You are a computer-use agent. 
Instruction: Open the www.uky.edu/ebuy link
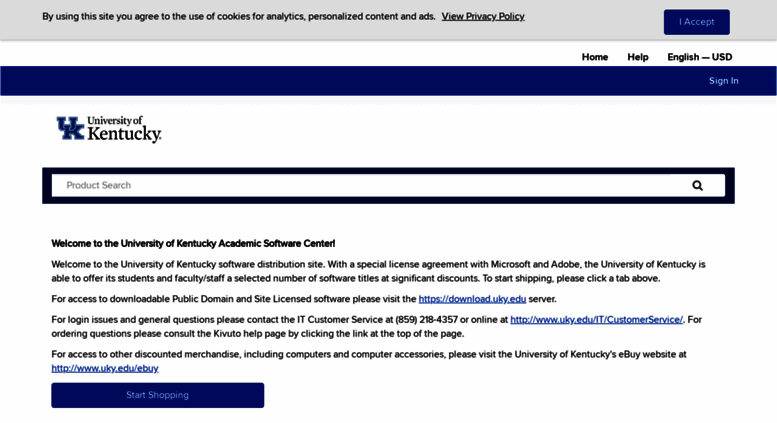pos(105,368)
